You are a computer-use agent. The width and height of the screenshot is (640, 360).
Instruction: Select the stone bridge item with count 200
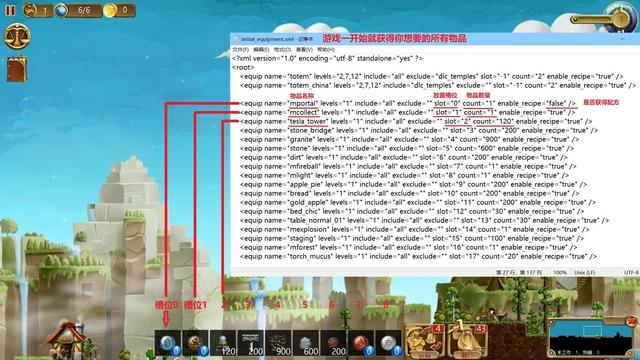[251, 343]
